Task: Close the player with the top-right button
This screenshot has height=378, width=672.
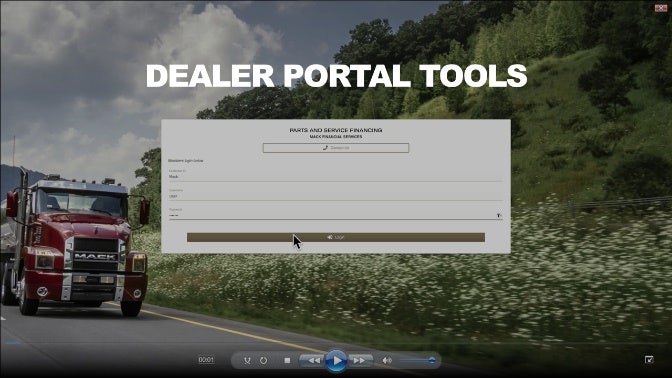Action: point(660,7)
